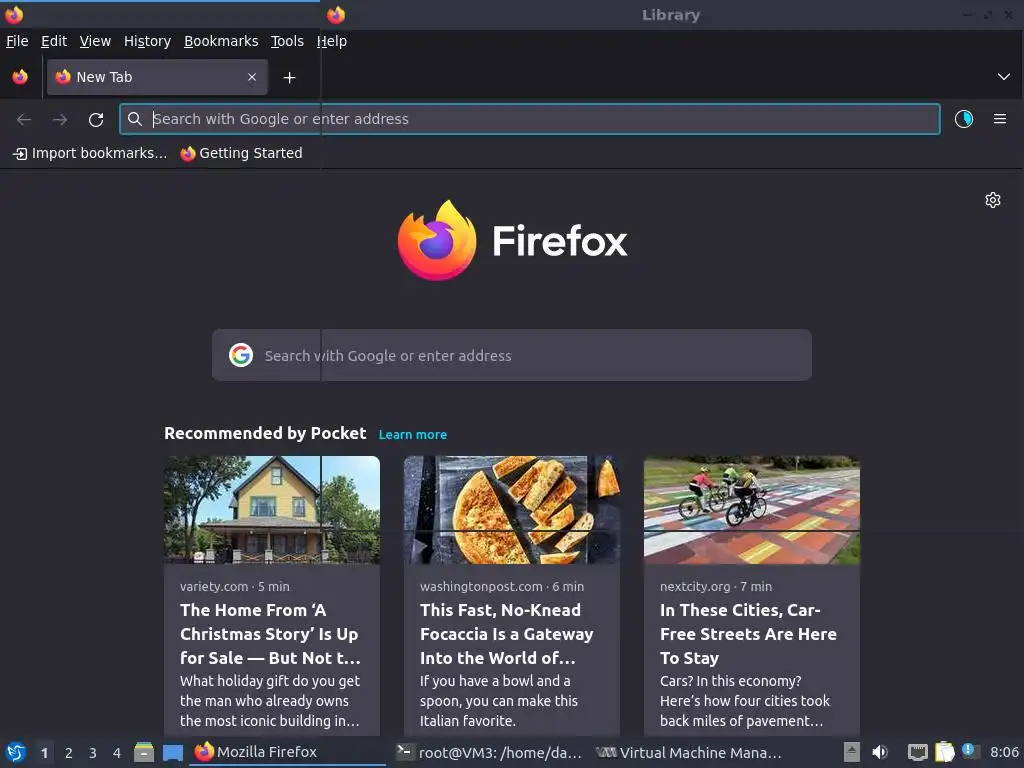The height and width of the screenshot is (768, 1024).
Task: Open the File menu
Action: 17,41
